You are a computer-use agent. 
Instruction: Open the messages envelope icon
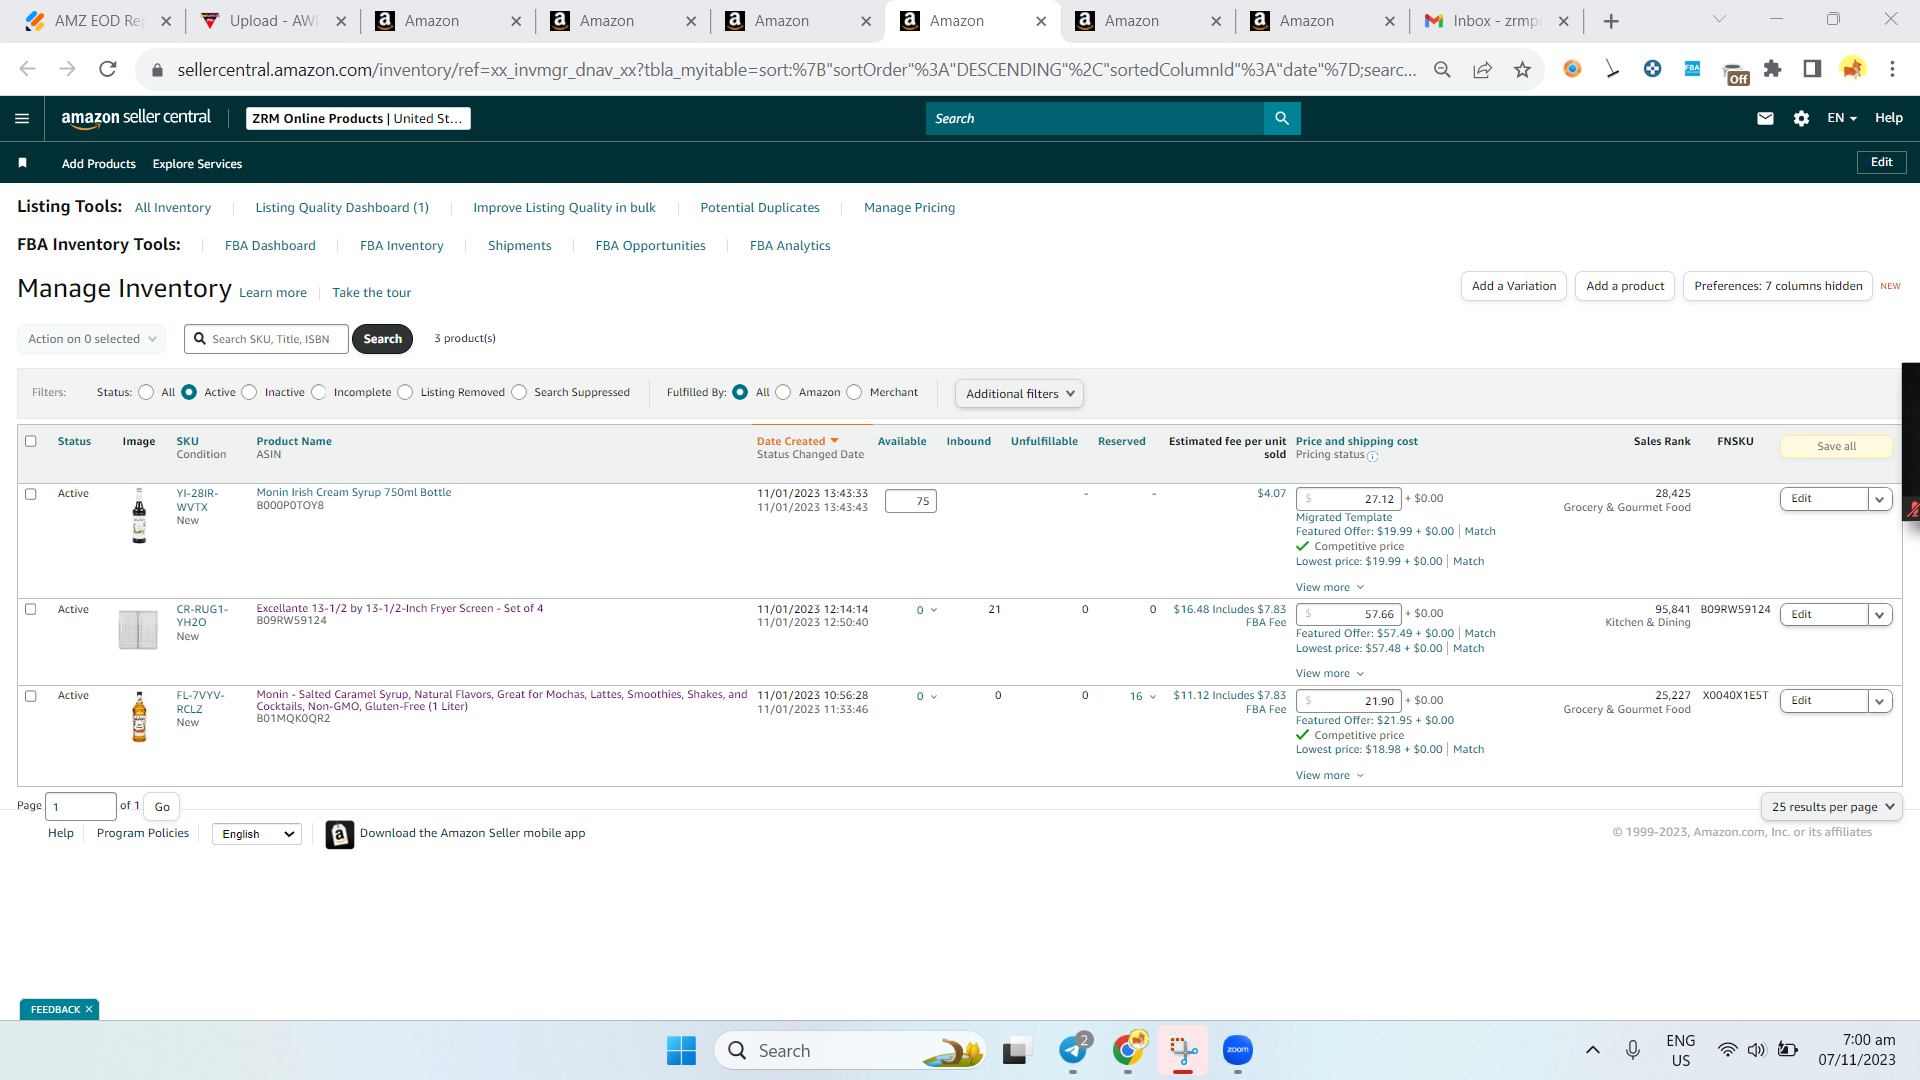pos(1765,118)
